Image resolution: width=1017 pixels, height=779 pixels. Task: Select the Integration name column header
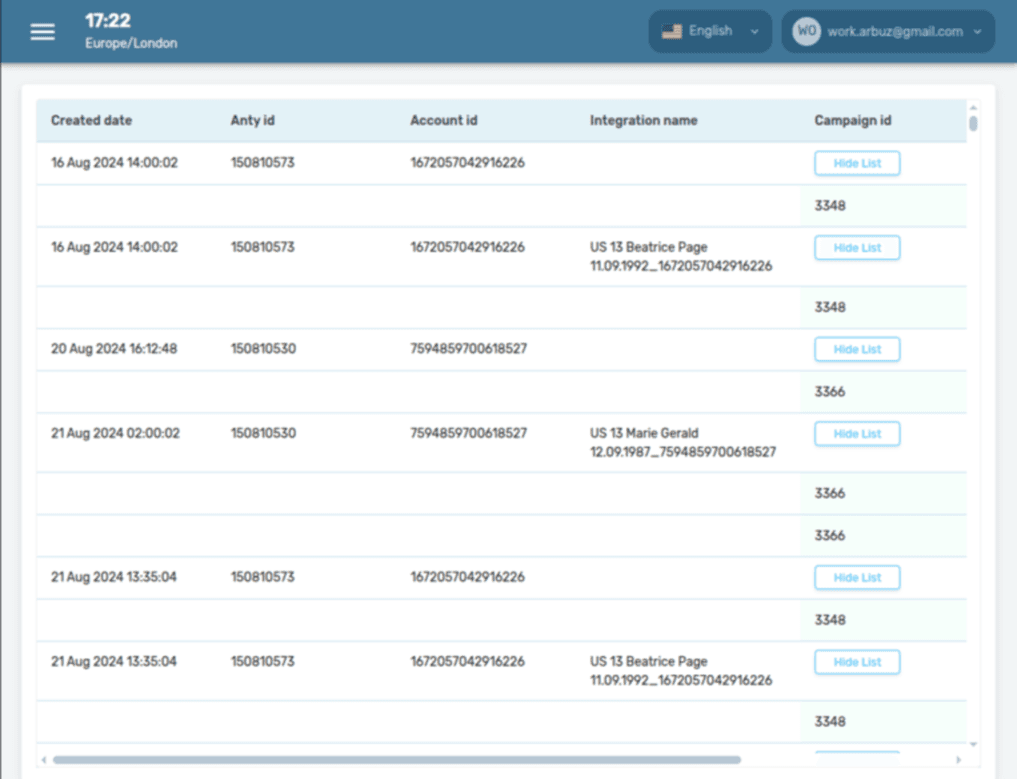coord(643,120)
